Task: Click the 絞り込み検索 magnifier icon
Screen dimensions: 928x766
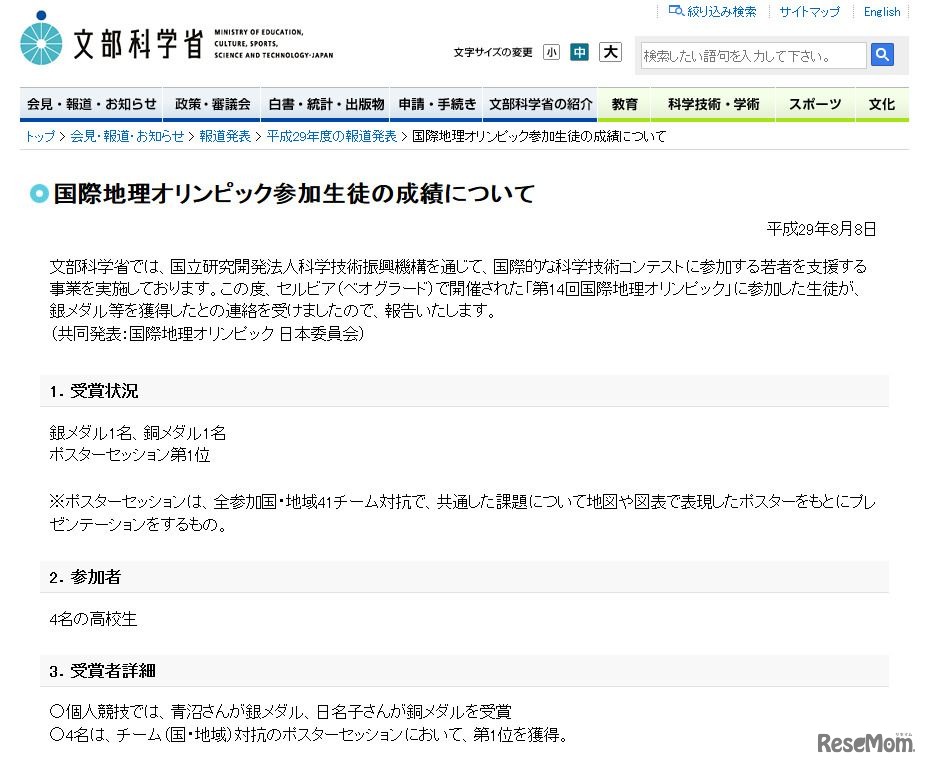Action: click(676, 10)
